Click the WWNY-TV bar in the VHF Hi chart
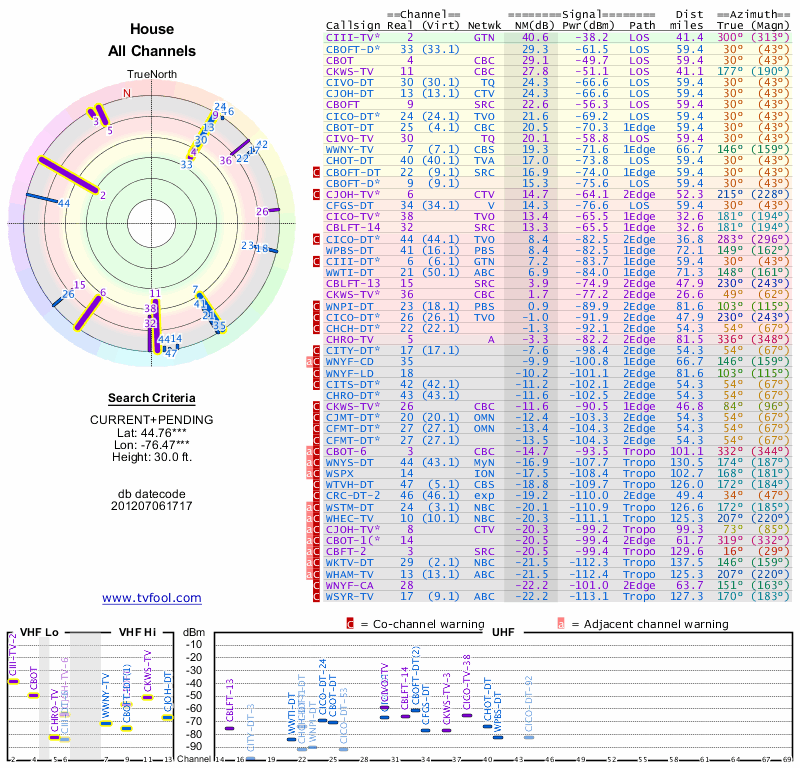 [106, 722]
